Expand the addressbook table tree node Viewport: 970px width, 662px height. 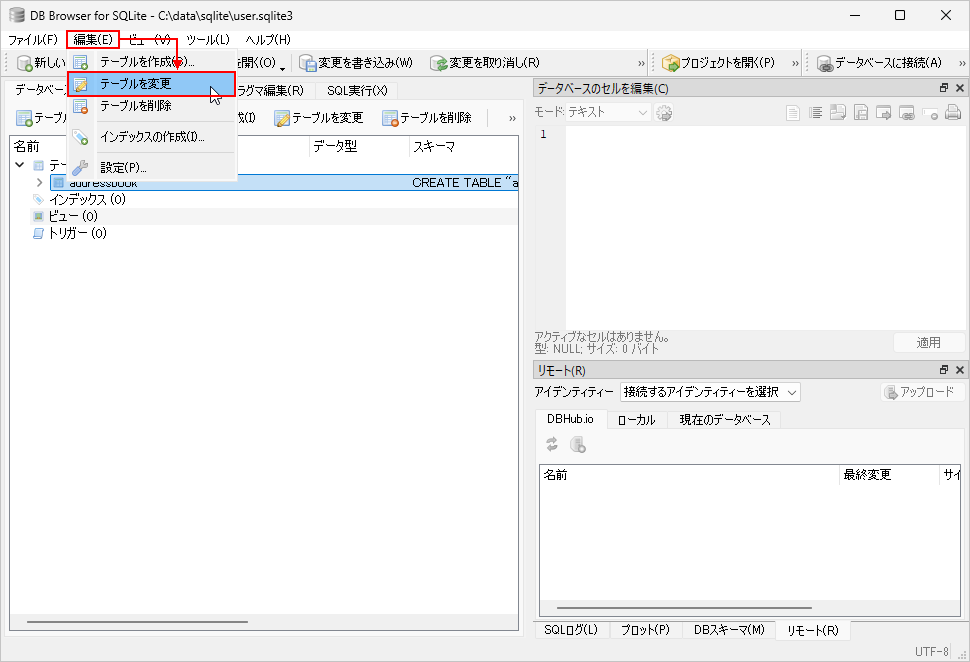[x=40, y=183]
